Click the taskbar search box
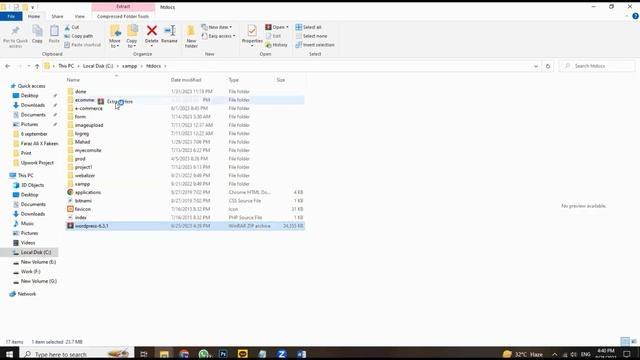This screenshot has width=640, height=360. tap(76, 354)
